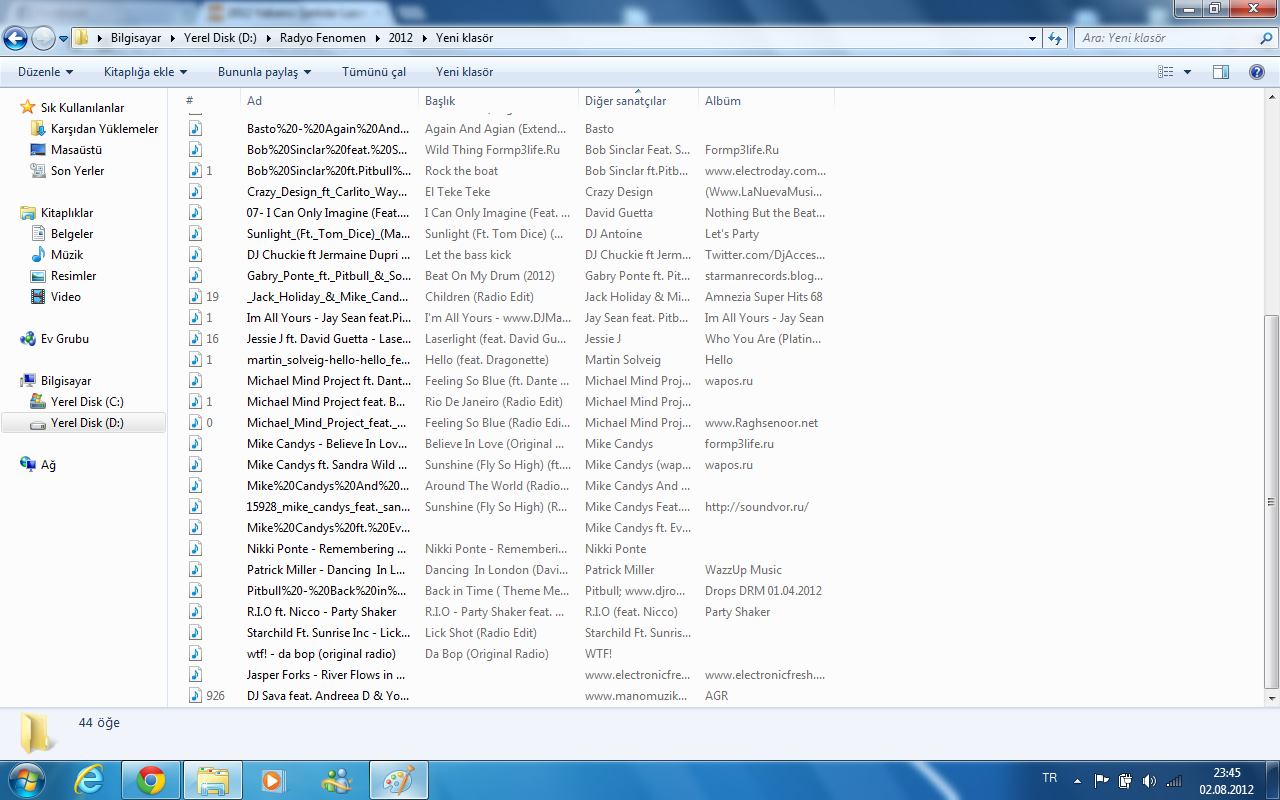1280x800 pixels.
Task: Click the search field 'Ara: Yeni klasör'
Action: [1164, 38]
